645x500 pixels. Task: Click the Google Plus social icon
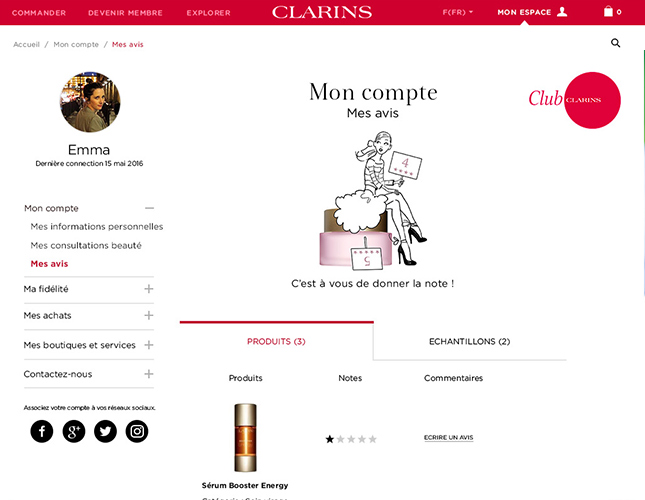coord(74,431)
